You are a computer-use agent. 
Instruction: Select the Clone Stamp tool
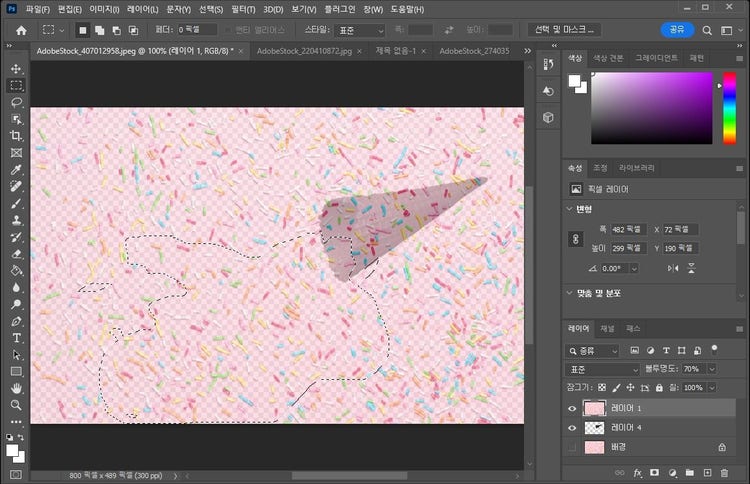[x=16, y=220]
